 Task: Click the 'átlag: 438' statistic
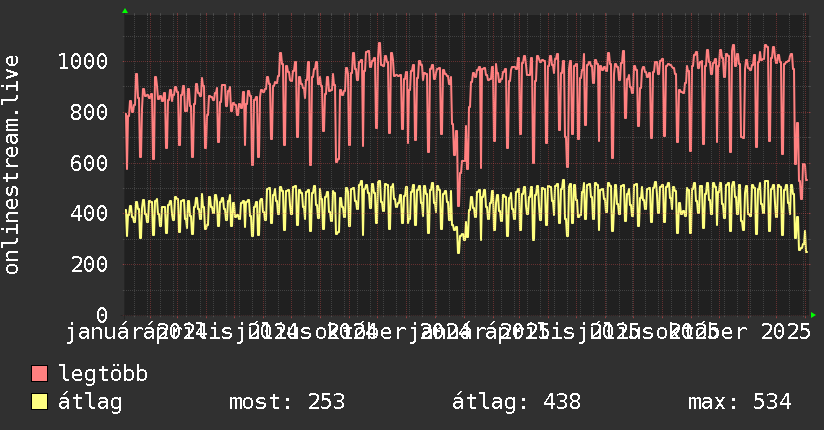pos(517,402)
